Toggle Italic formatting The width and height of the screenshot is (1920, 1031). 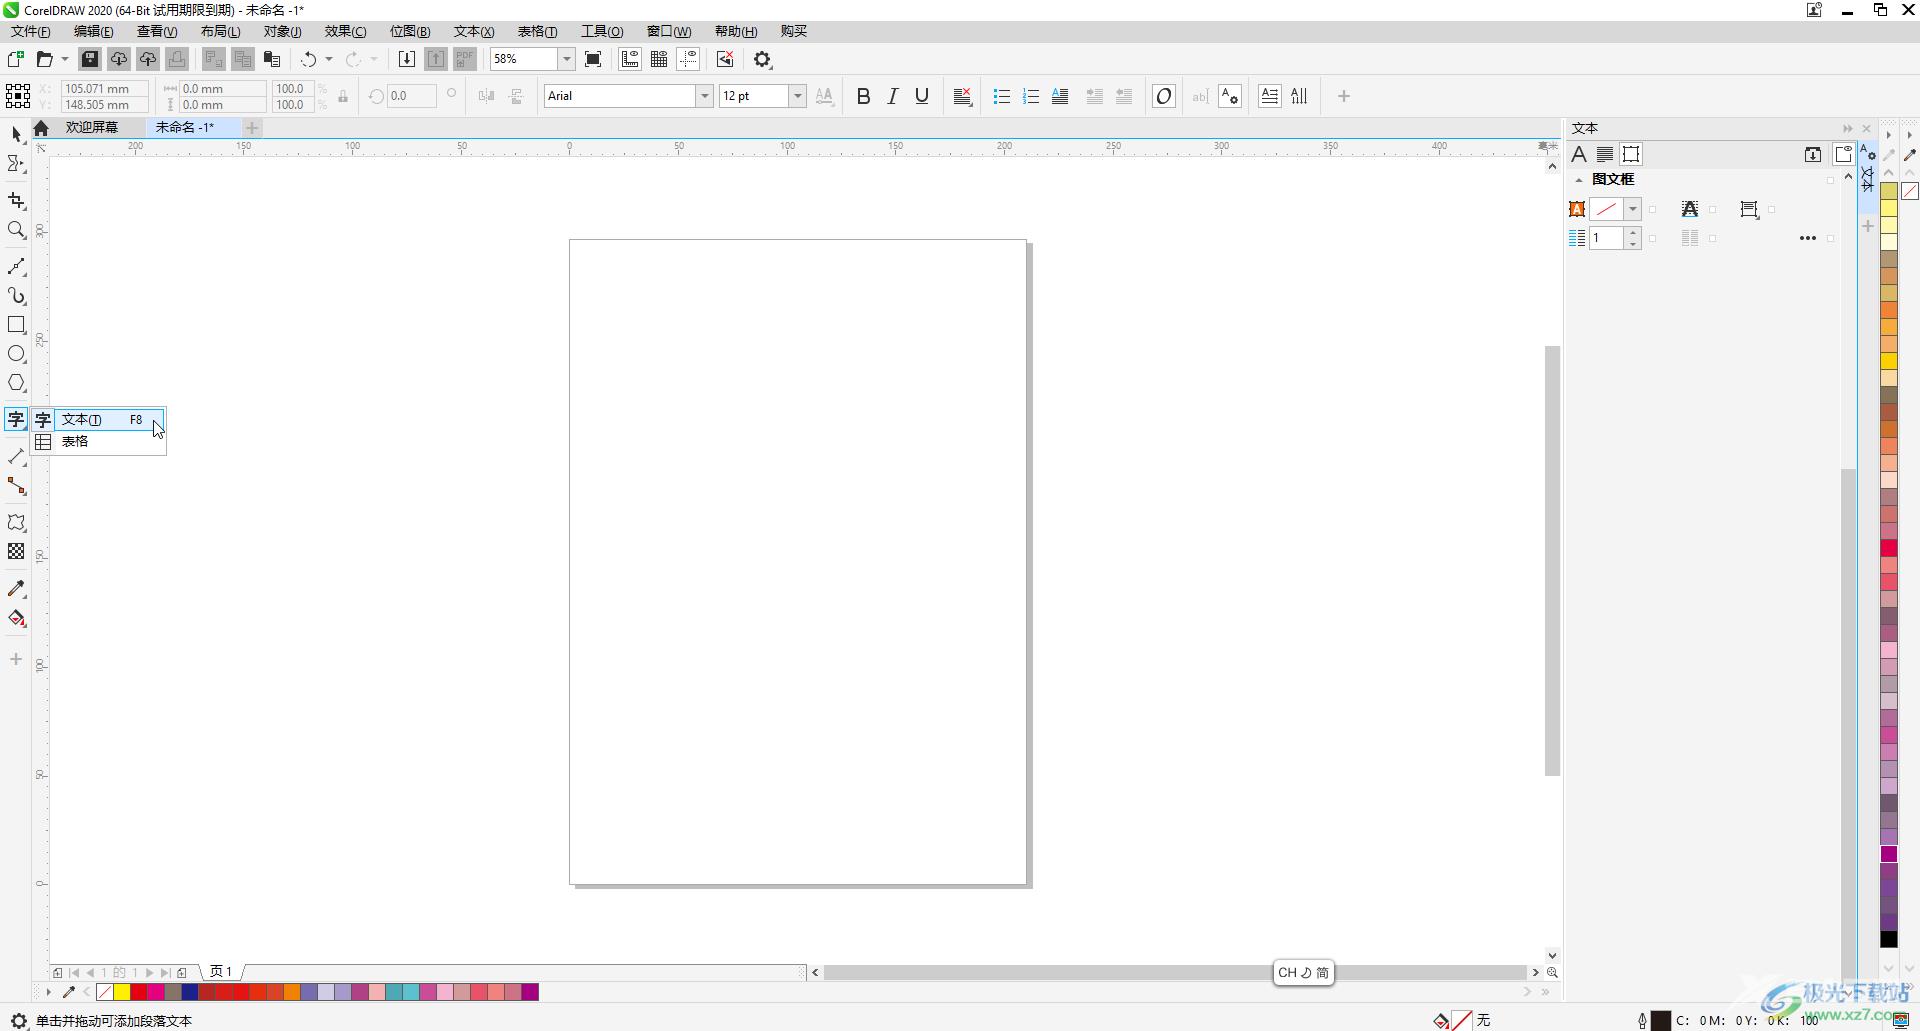(892, 96)
